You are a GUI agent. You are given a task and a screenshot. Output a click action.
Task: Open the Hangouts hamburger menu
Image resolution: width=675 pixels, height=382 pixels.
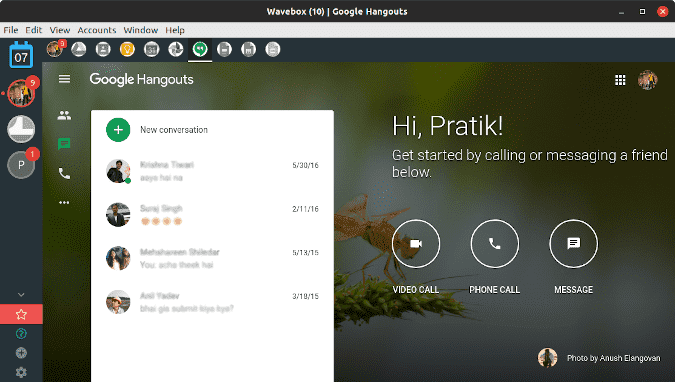tap(65, 79)
